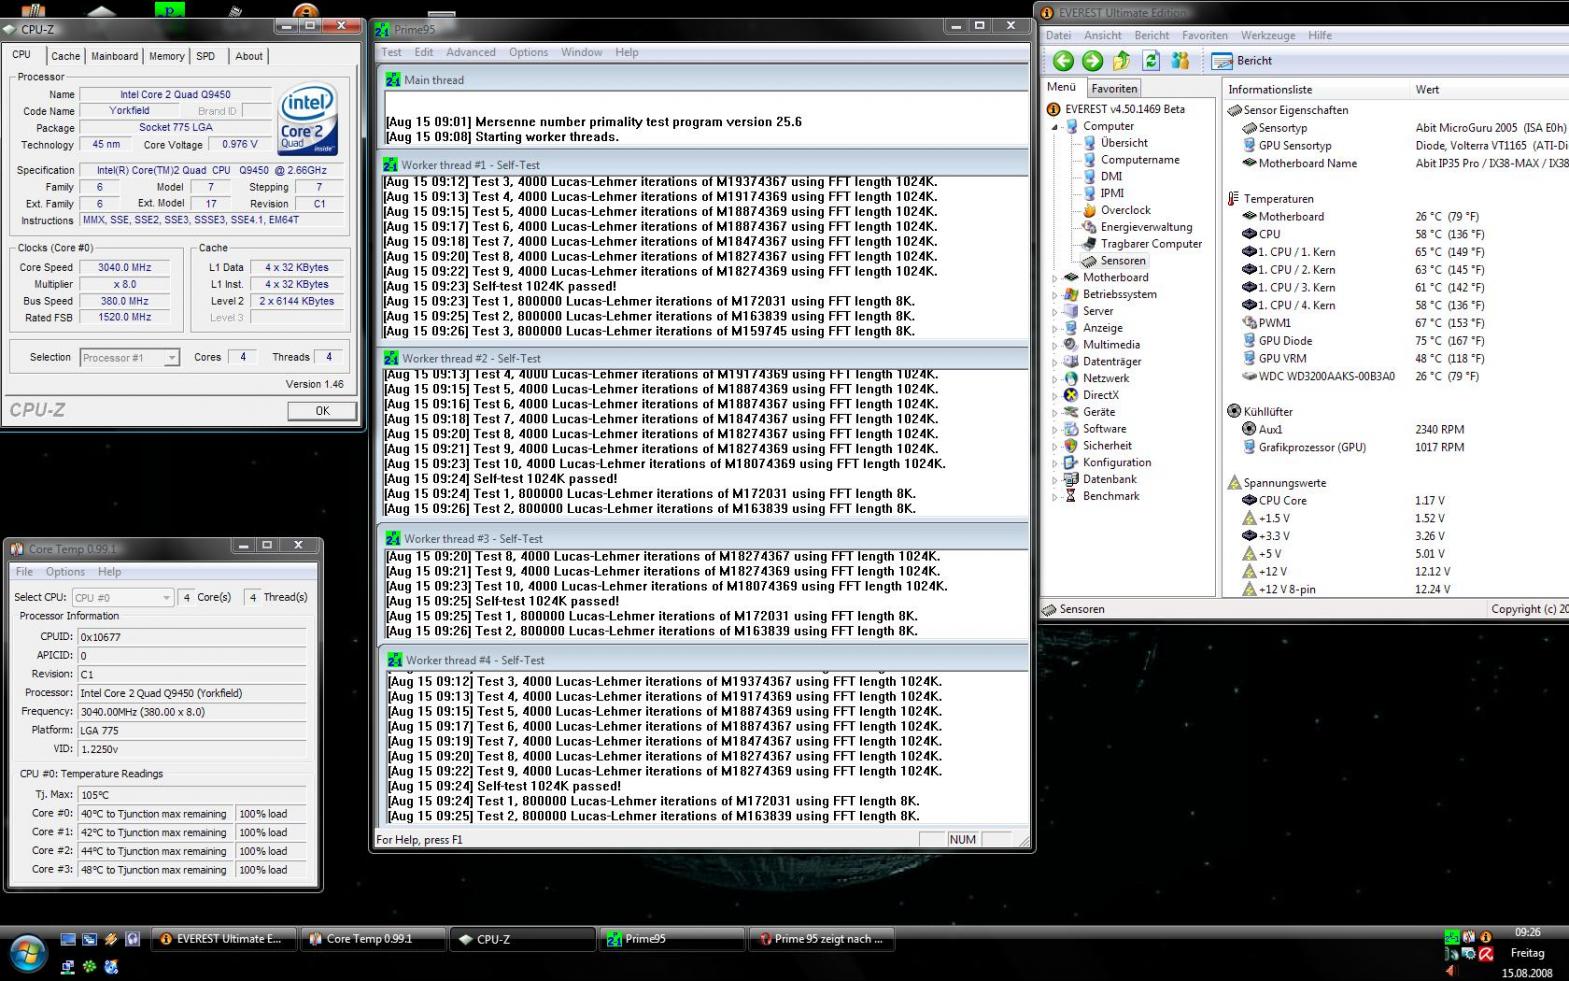Click EVEREST v4.50.1469 Beta root node
The image size is (1569, 981).
coord(1124,109)
